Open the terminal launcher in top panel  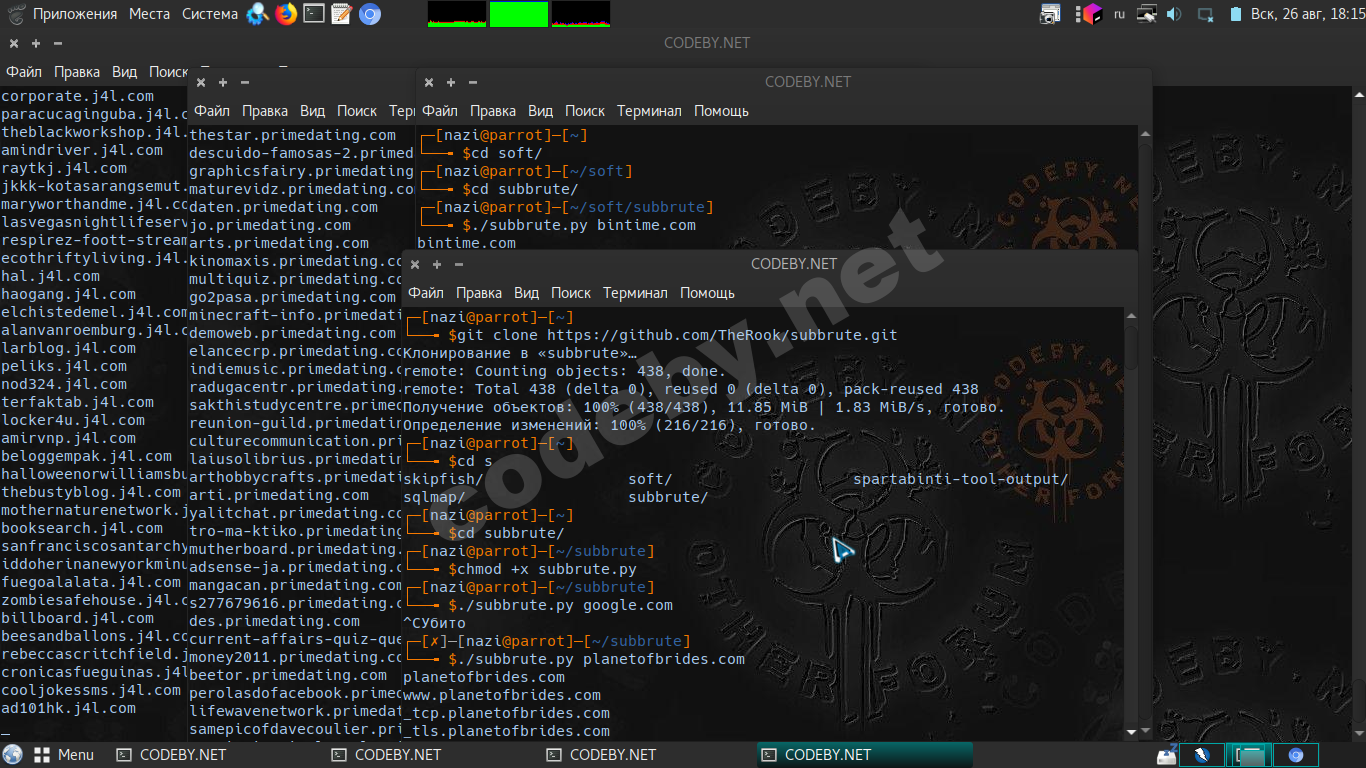(x=314, y=14)
